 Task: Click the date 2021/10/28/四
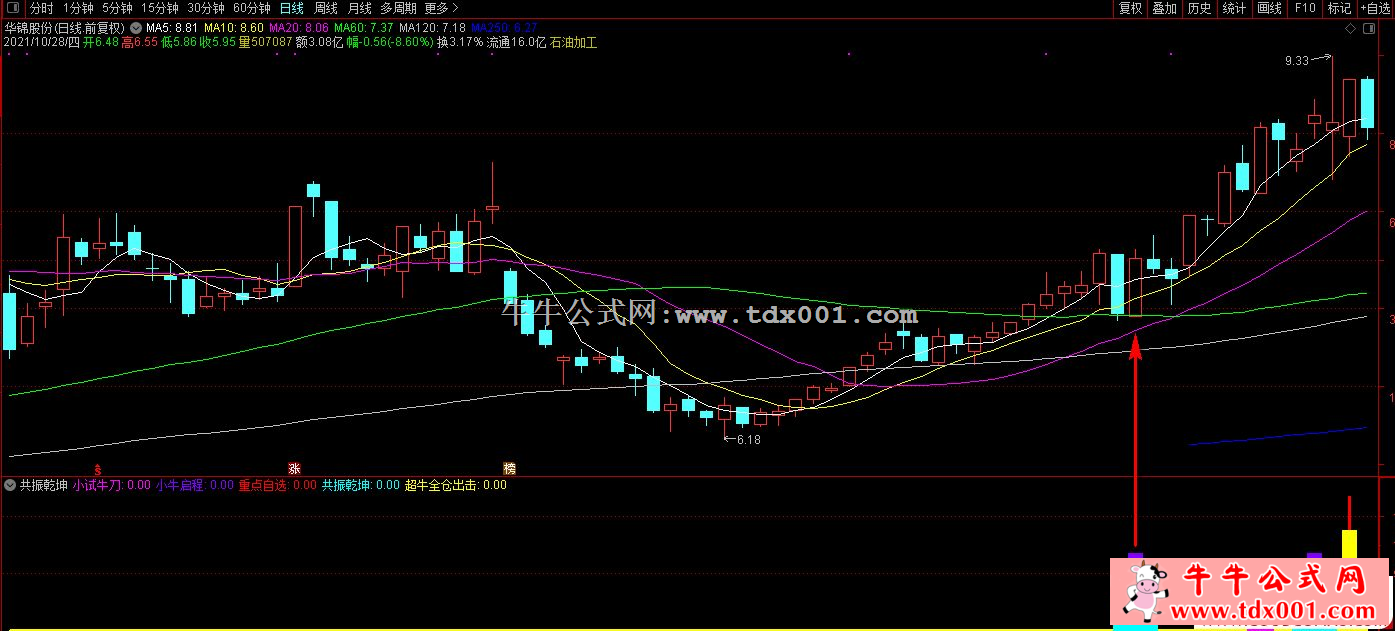pyautogui.click(x=42, y=43)
